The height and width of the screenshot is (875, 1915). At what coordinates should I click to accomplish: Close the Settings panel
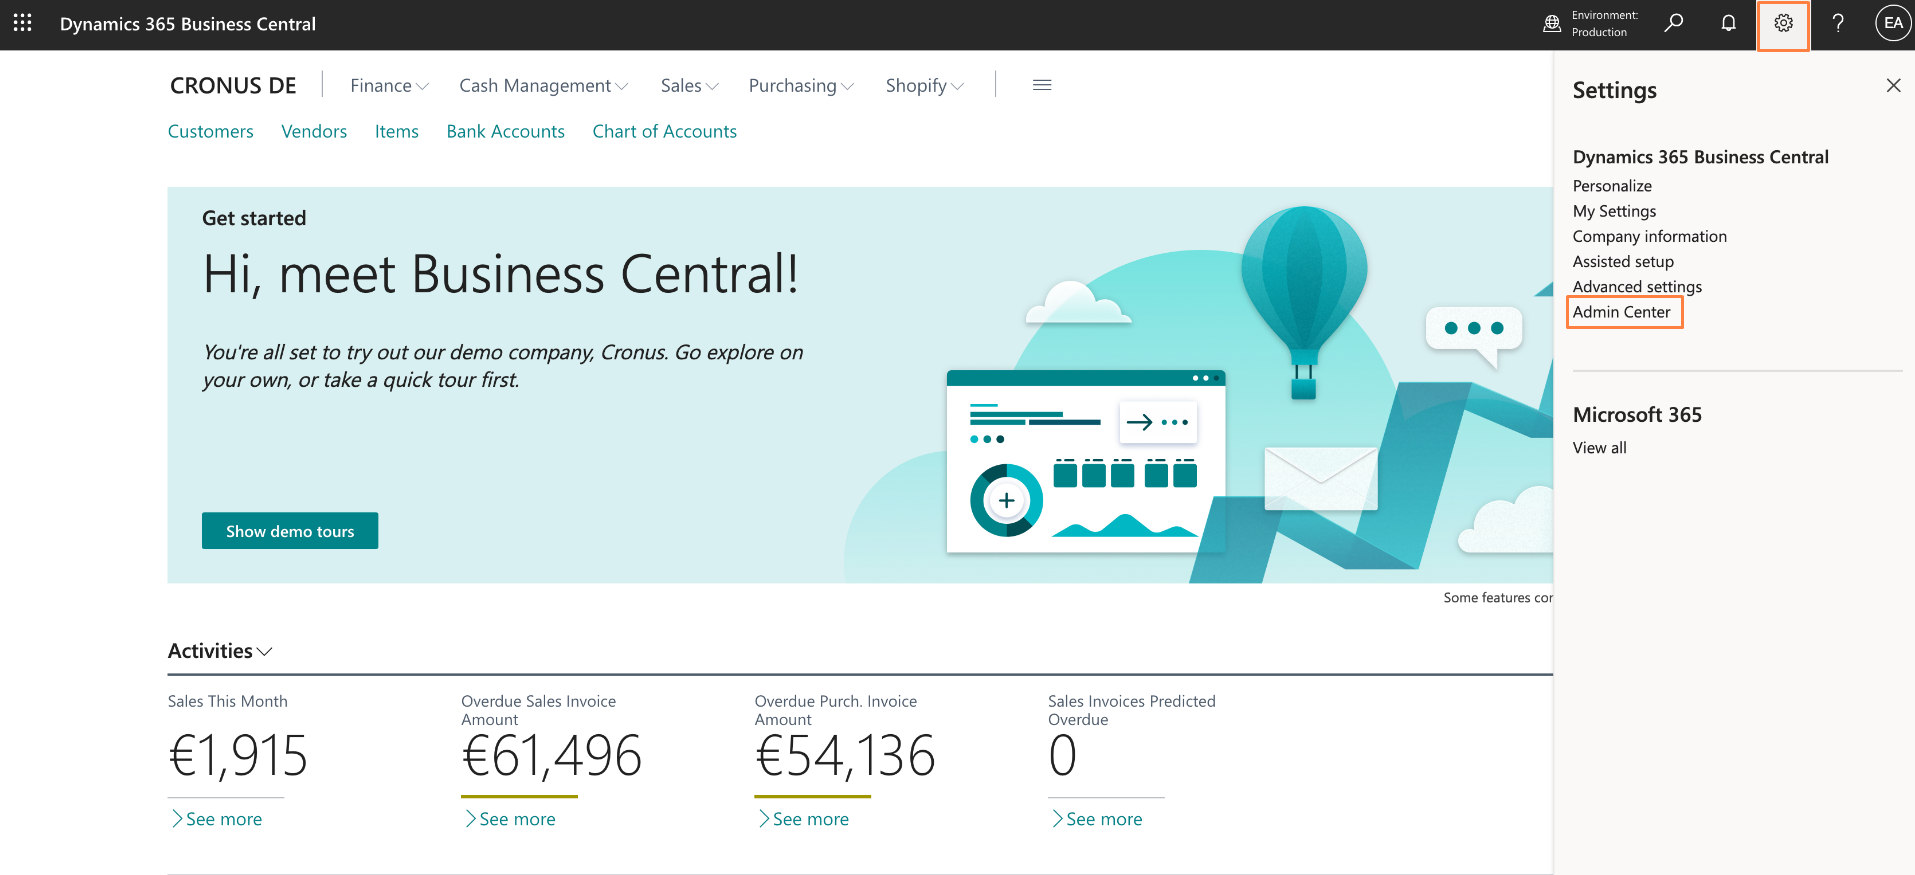(1893, 86)
